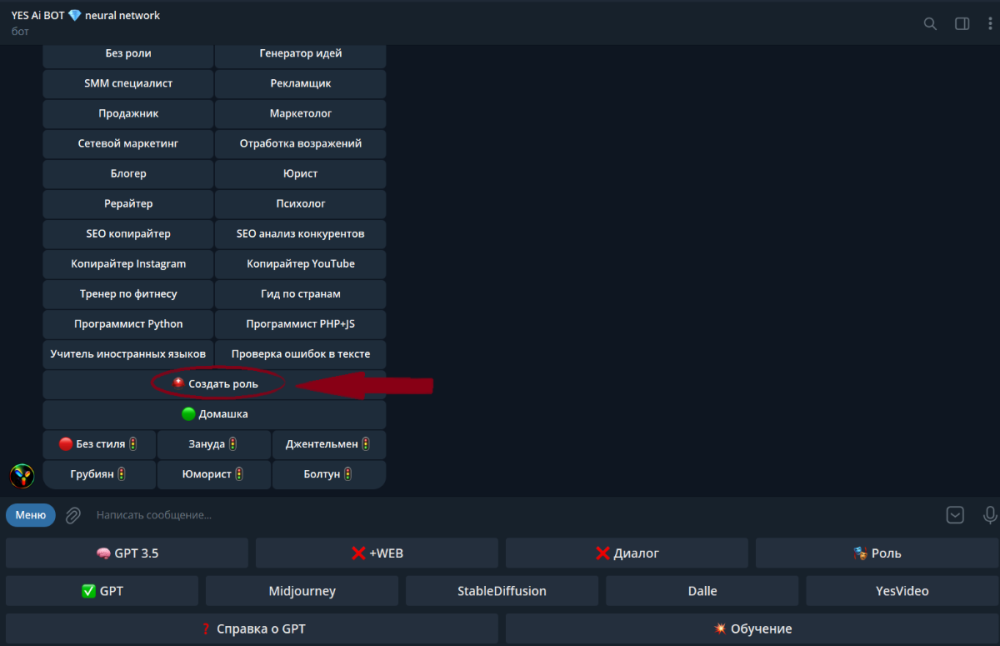The image size is (1000, 646).
Task: Hide the bot keyboard with chevron icon
Action: (x=955, y=515)
